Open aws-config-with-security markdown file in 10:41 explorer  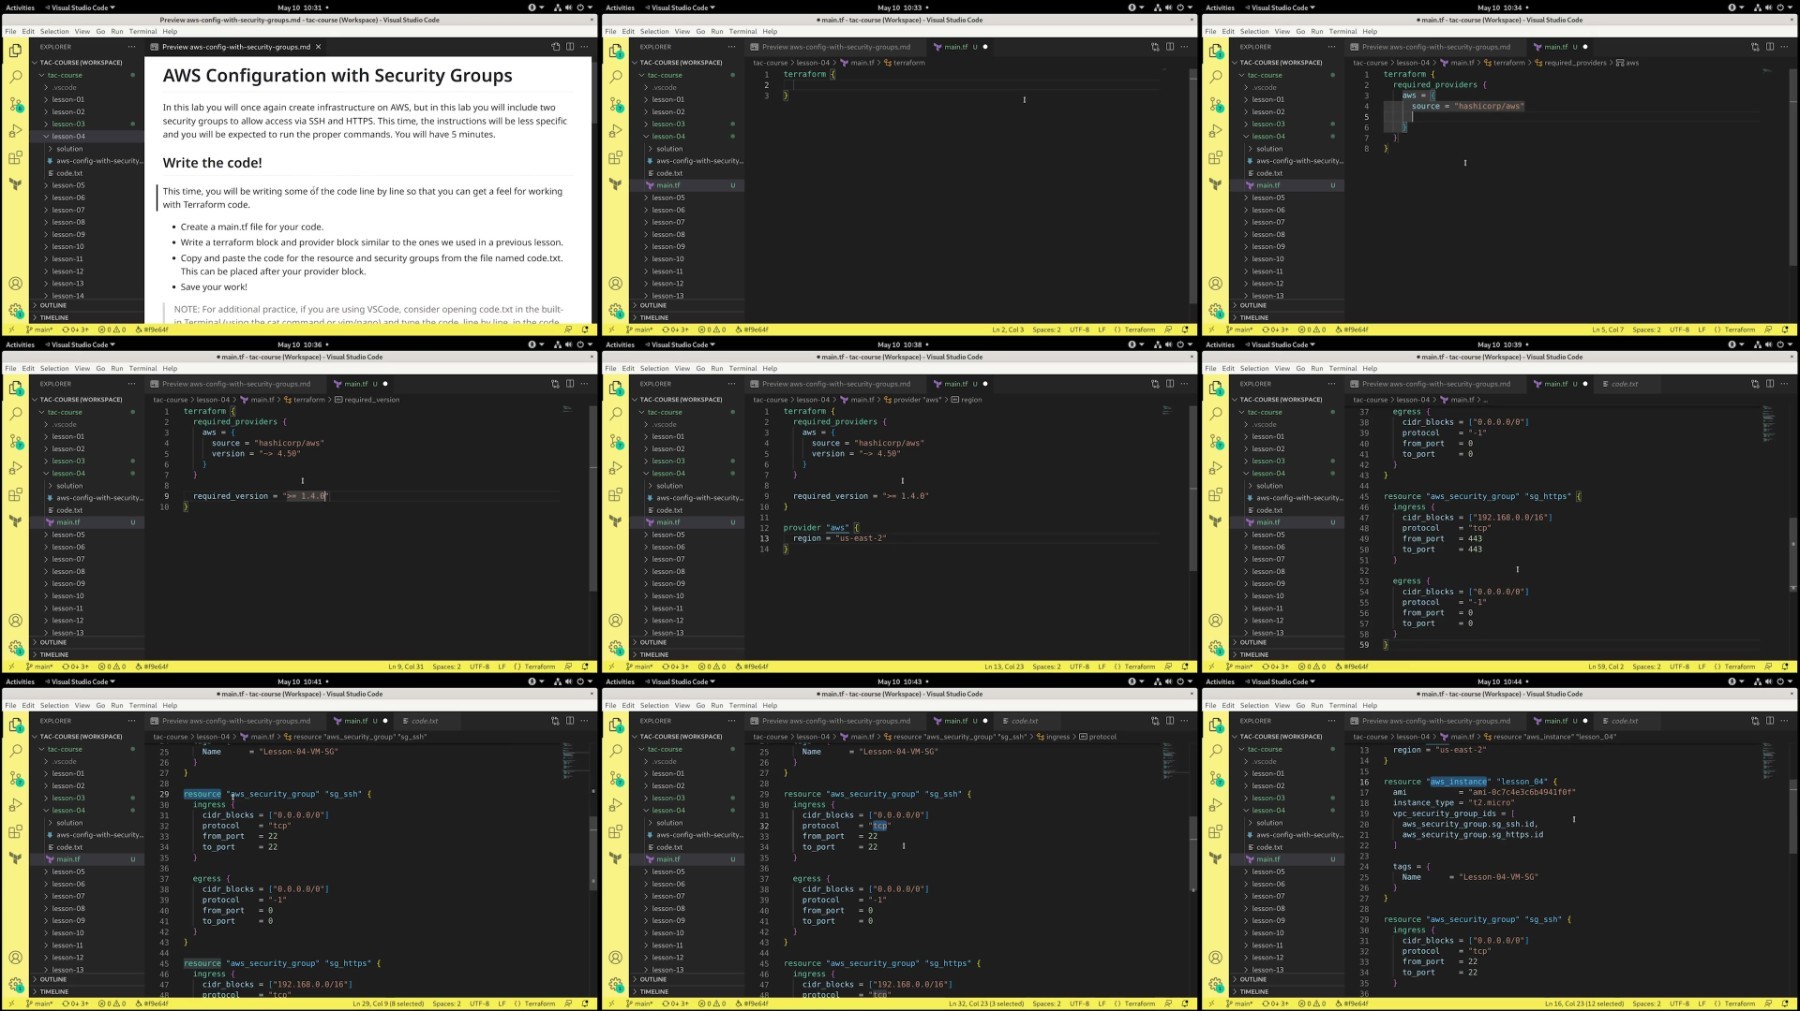coord(98,834)
